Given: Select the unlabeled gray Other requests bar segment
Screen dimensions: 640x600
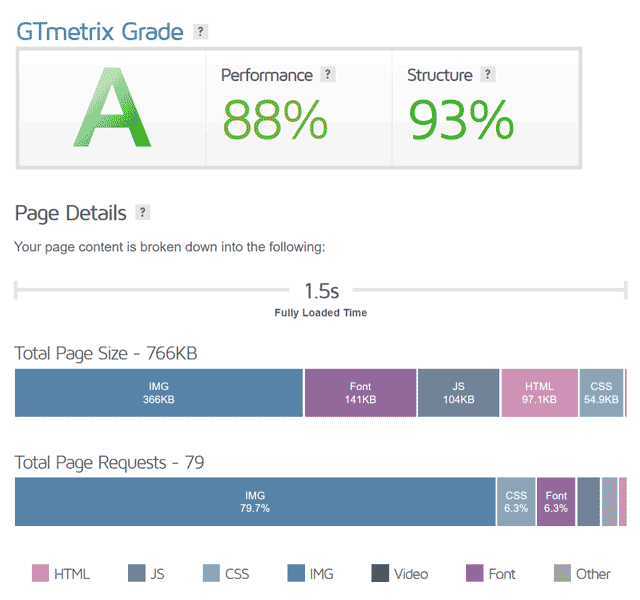Looking at the screenshot, I should [x=609, y=502].
